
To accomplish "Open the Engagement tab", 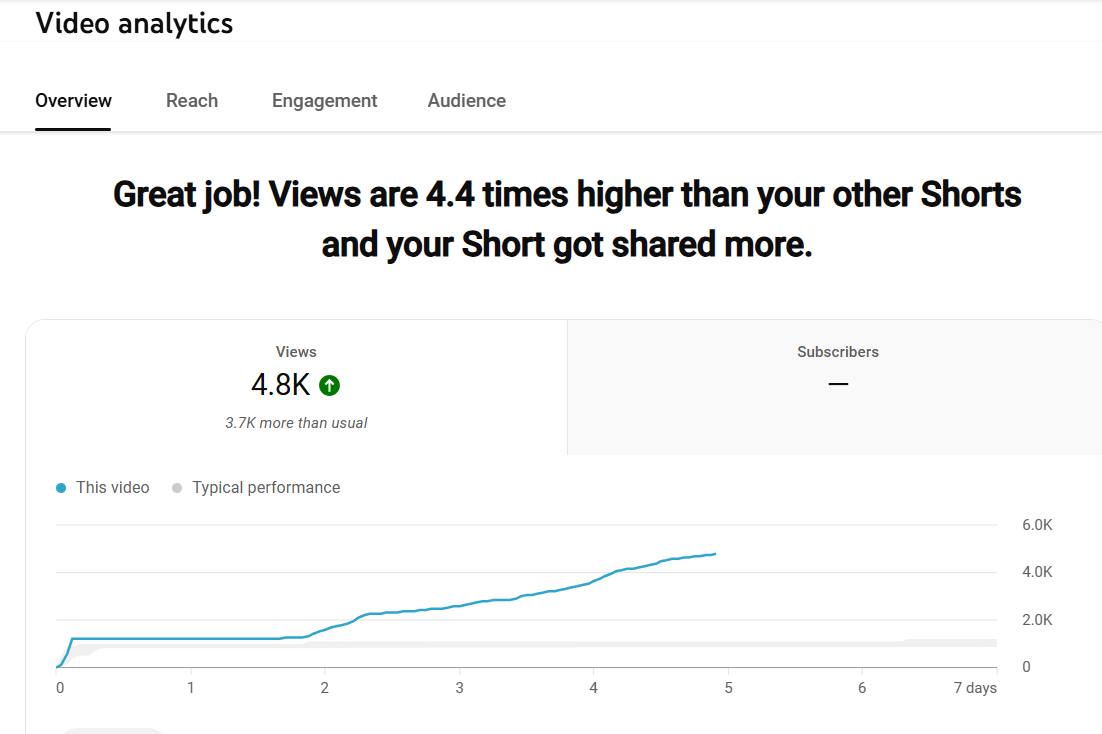I will 325,101.
